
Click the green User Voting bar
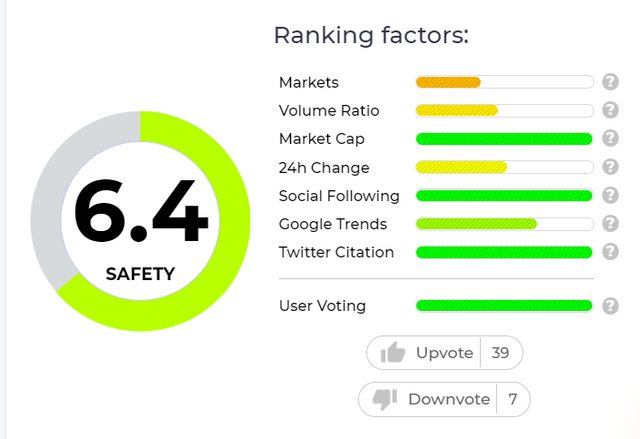(504, 306)
